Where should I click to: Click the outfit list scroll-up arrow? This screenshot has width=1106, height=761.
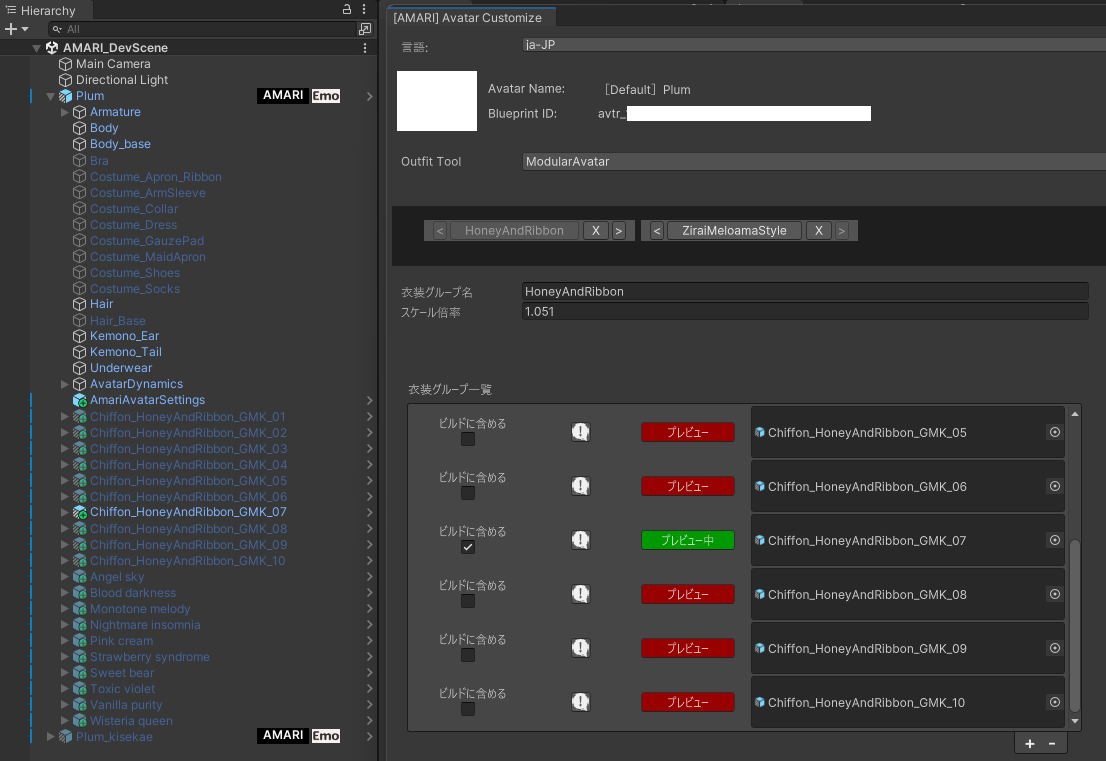(1074, 414)
